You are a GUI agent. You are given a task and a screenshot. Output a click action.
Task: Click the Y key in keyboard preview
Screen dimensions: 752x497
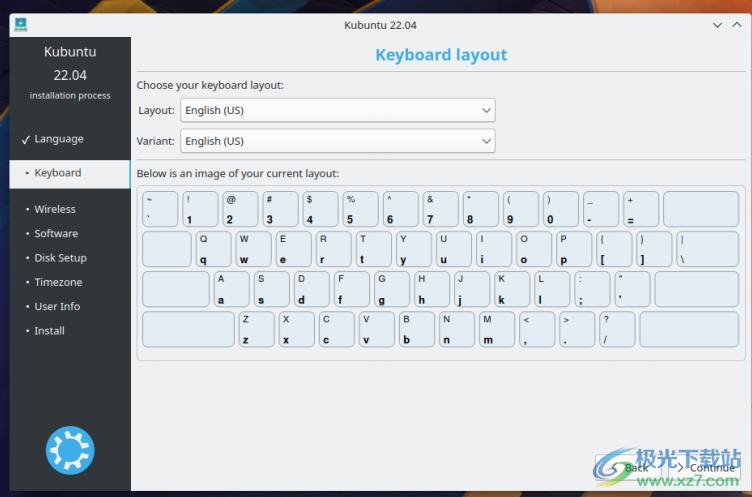[x=414, y=249]
